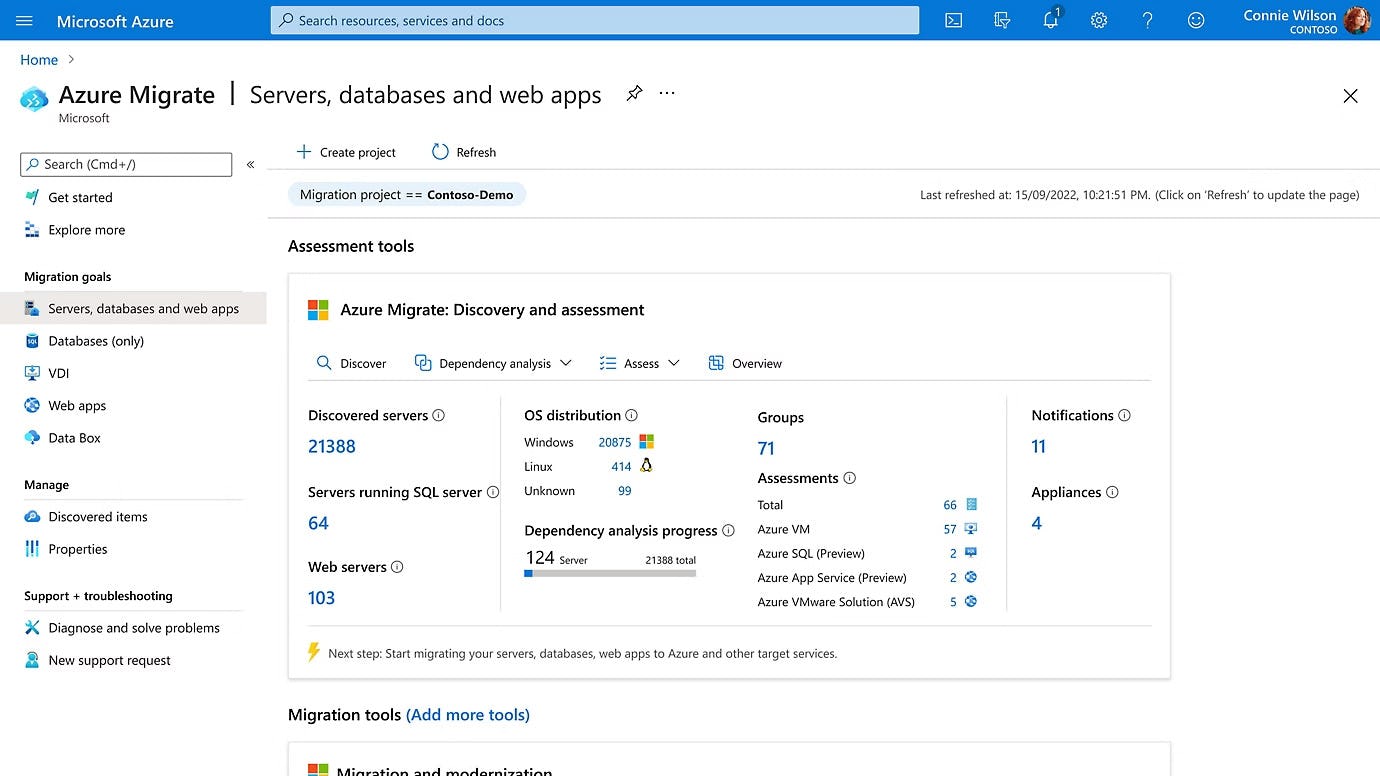Click the dependency analysis progress bar
This screenshot has width=1380, height=776.
610,572
